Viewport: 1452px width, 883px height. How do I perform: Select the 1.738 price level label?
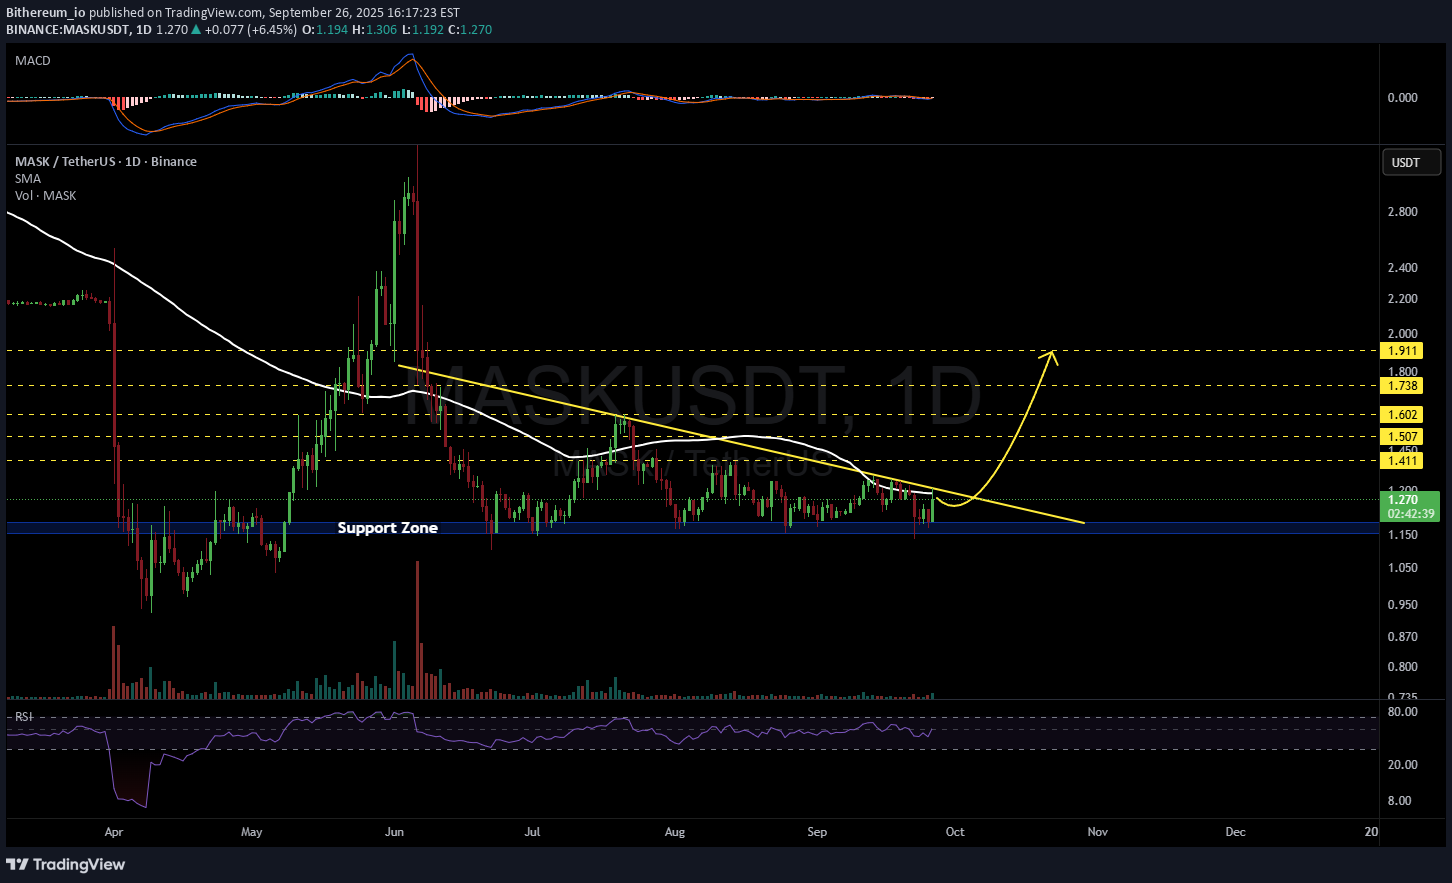pyautogui.click(x=1402, y=386)
